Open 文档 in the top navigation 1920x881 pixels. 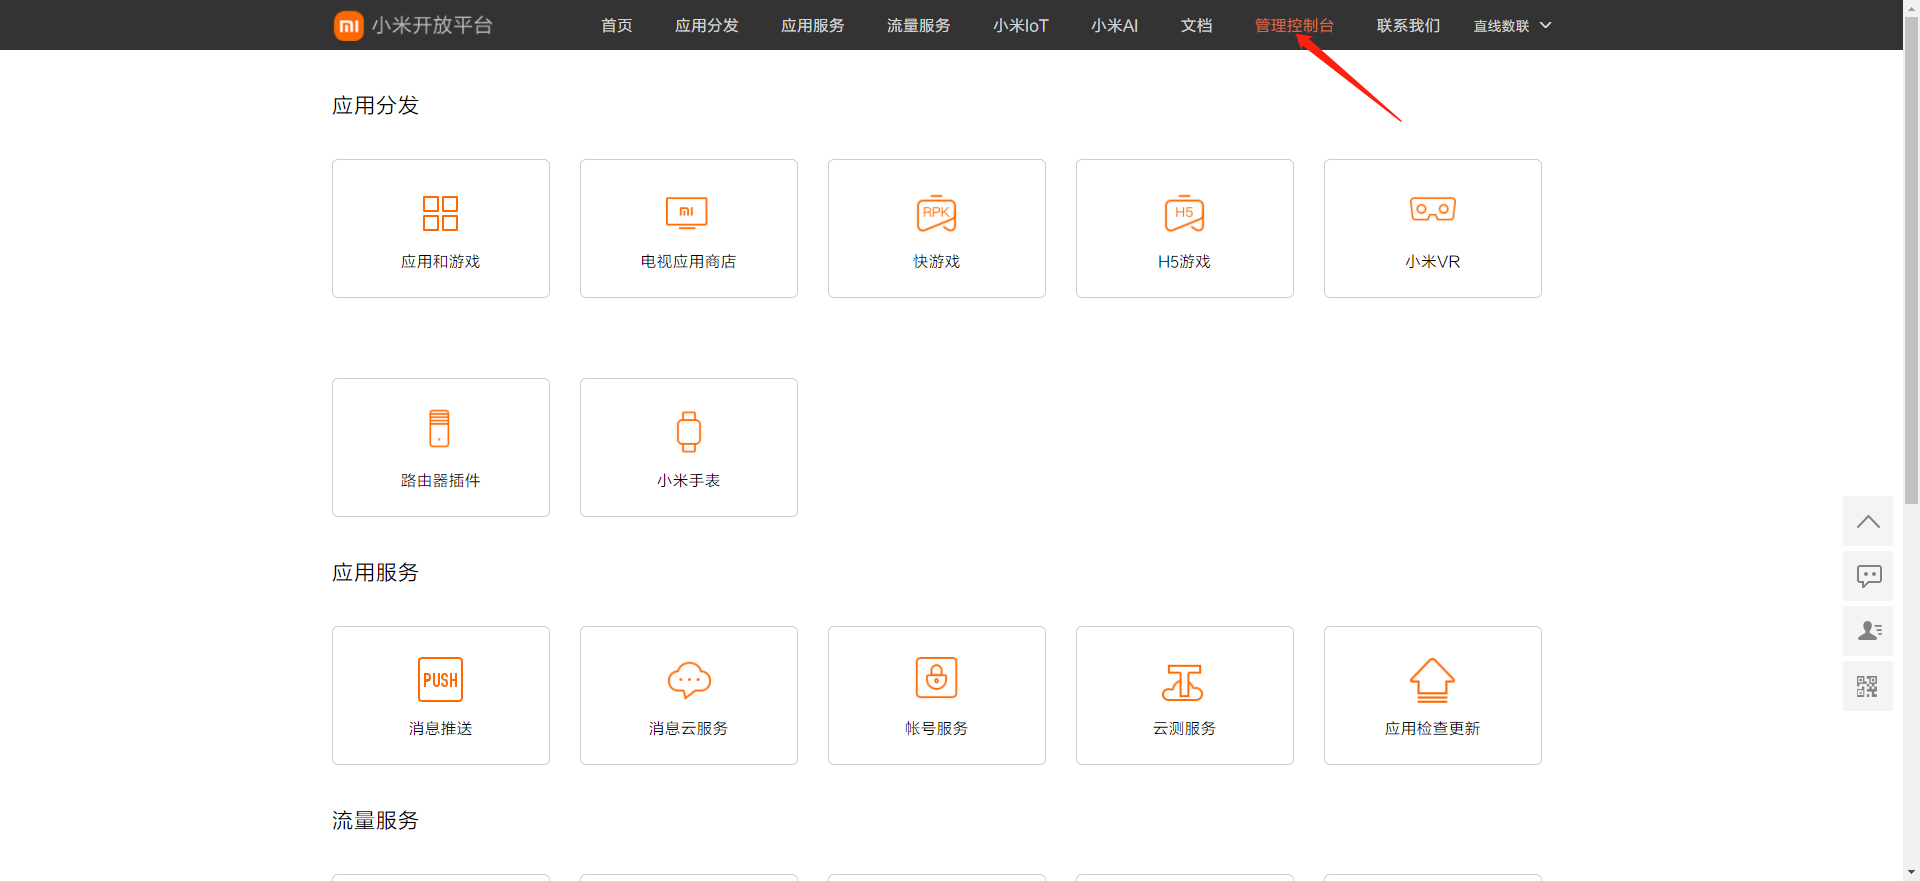[x=1197, y=26]
